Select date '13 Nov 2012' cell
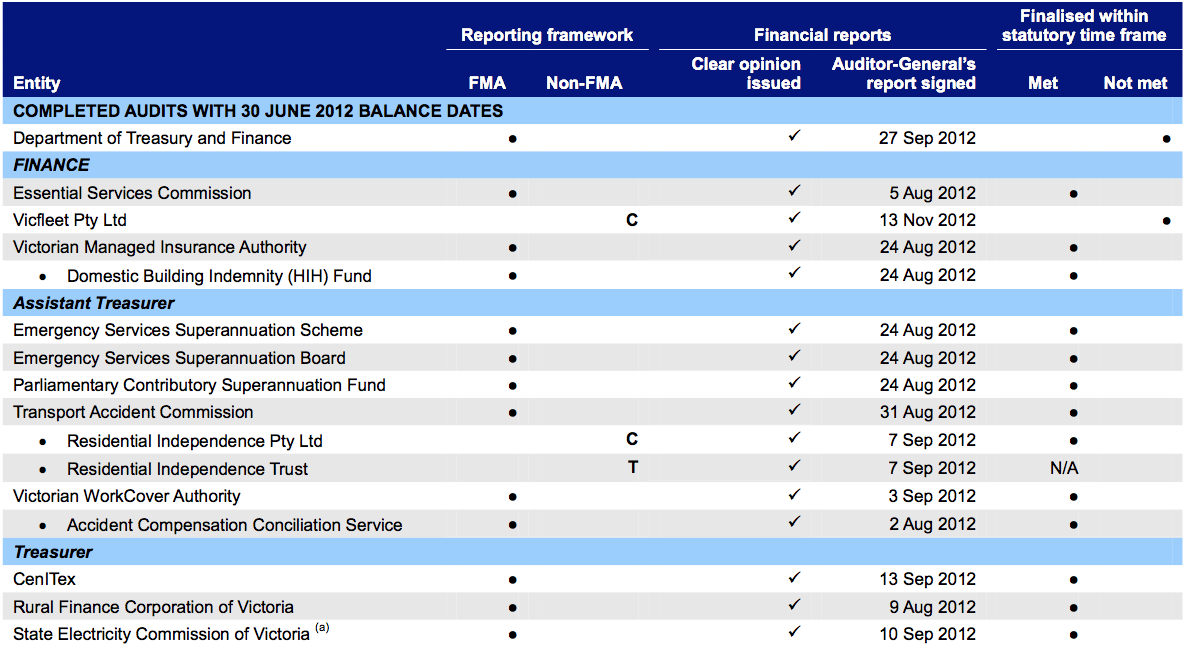The image size is (1187, 650). tap(927, 220)
